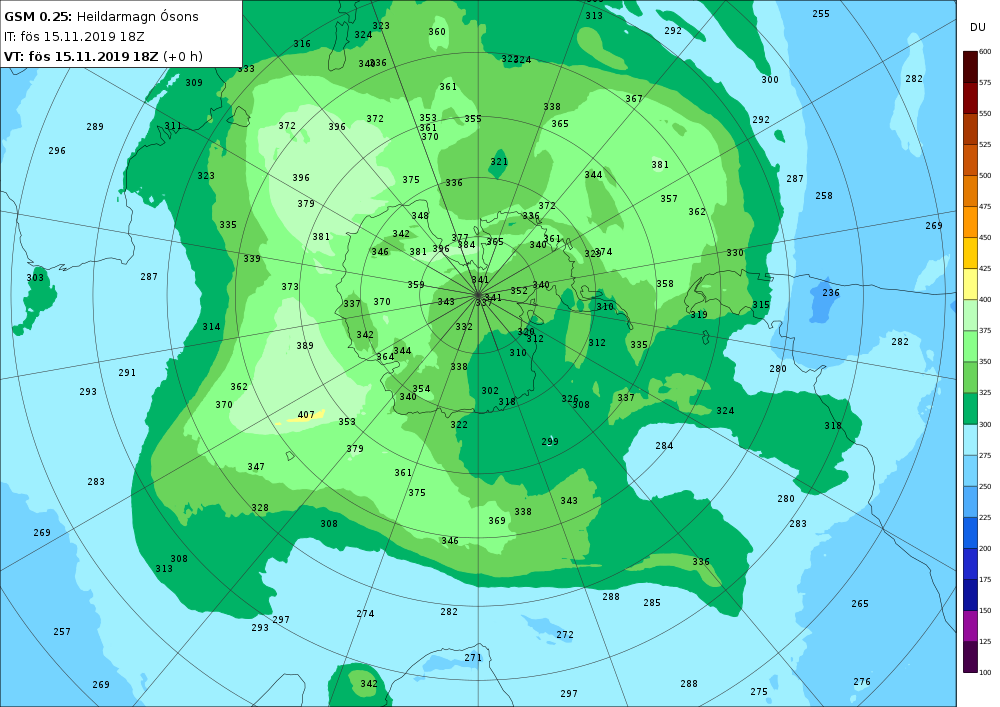Select the bright blue 200–225 legend band

970,533
